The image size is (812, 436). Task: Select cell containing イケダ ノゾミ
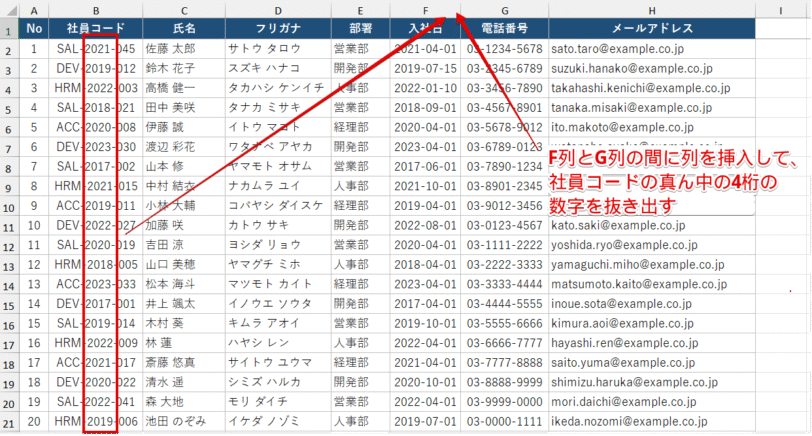pyautogui.click(x=278, y=422)
